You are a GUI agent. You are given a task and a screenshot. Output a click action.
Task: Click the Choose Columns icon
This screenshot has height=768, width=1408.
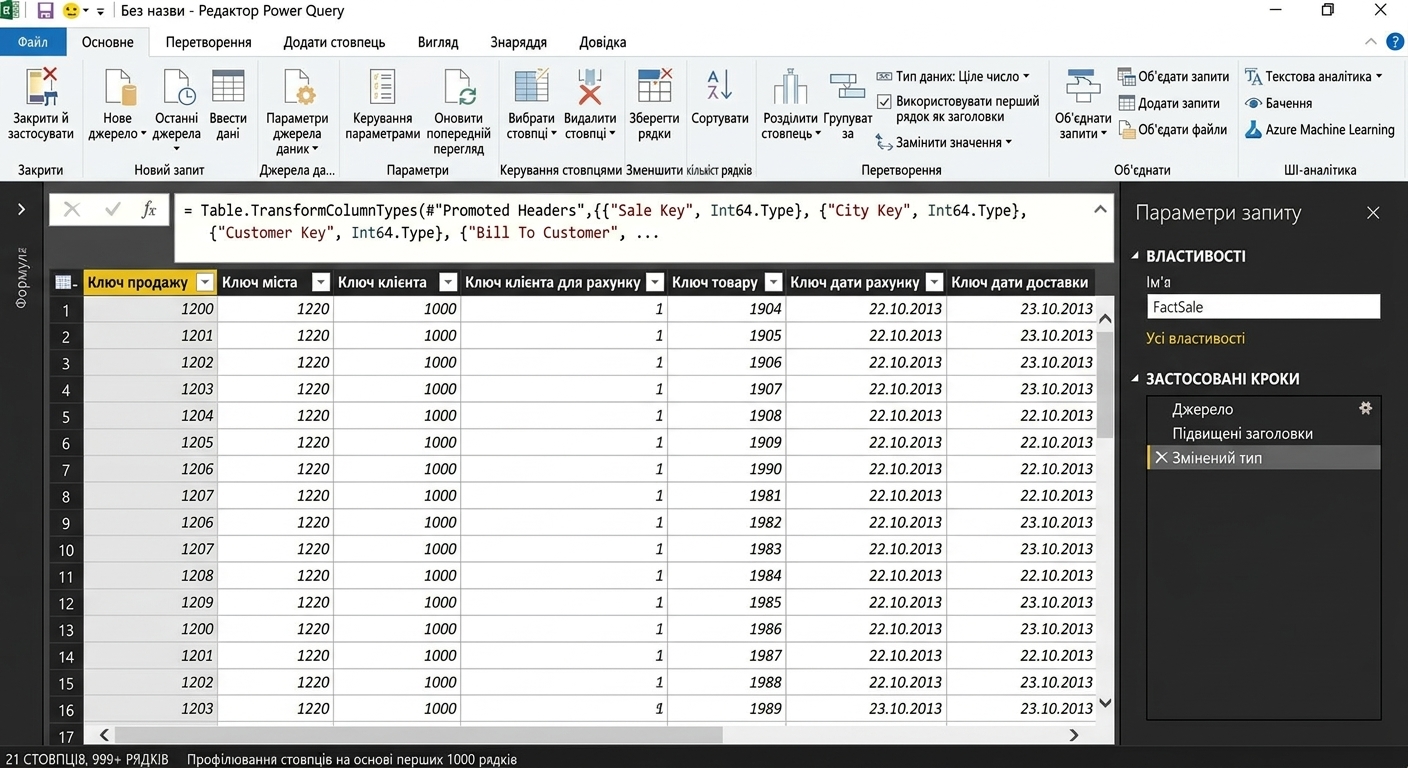tap(531, 87)
